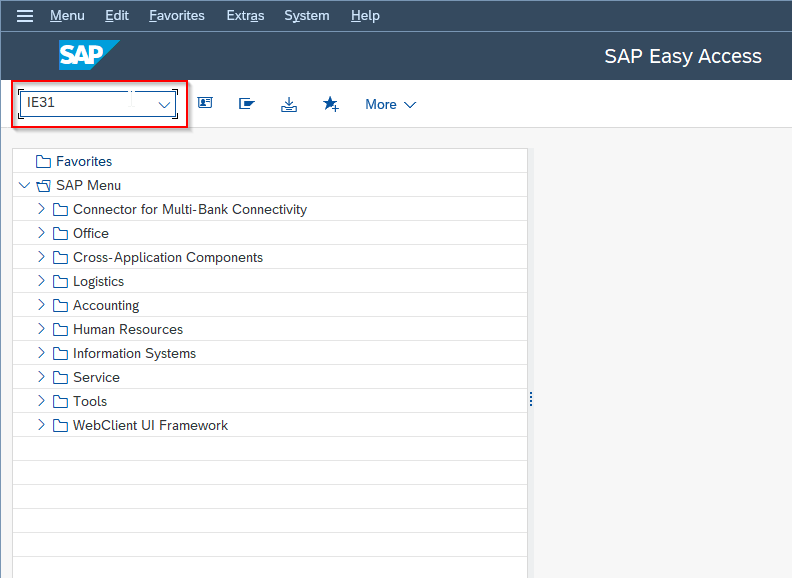The image size is (792, 578).
Task: Expand the Tools node
Action: click(x=41, y=401)
